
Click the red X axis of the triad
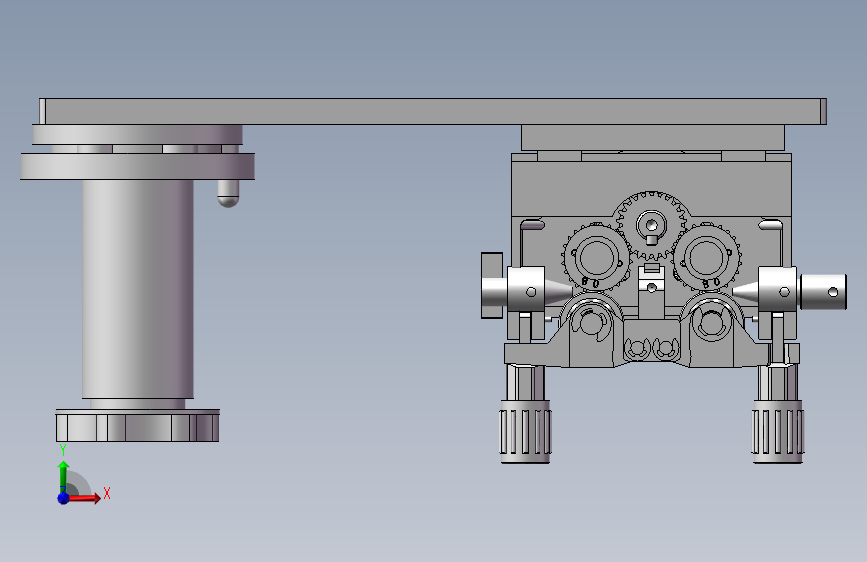[x=83, y=498]
